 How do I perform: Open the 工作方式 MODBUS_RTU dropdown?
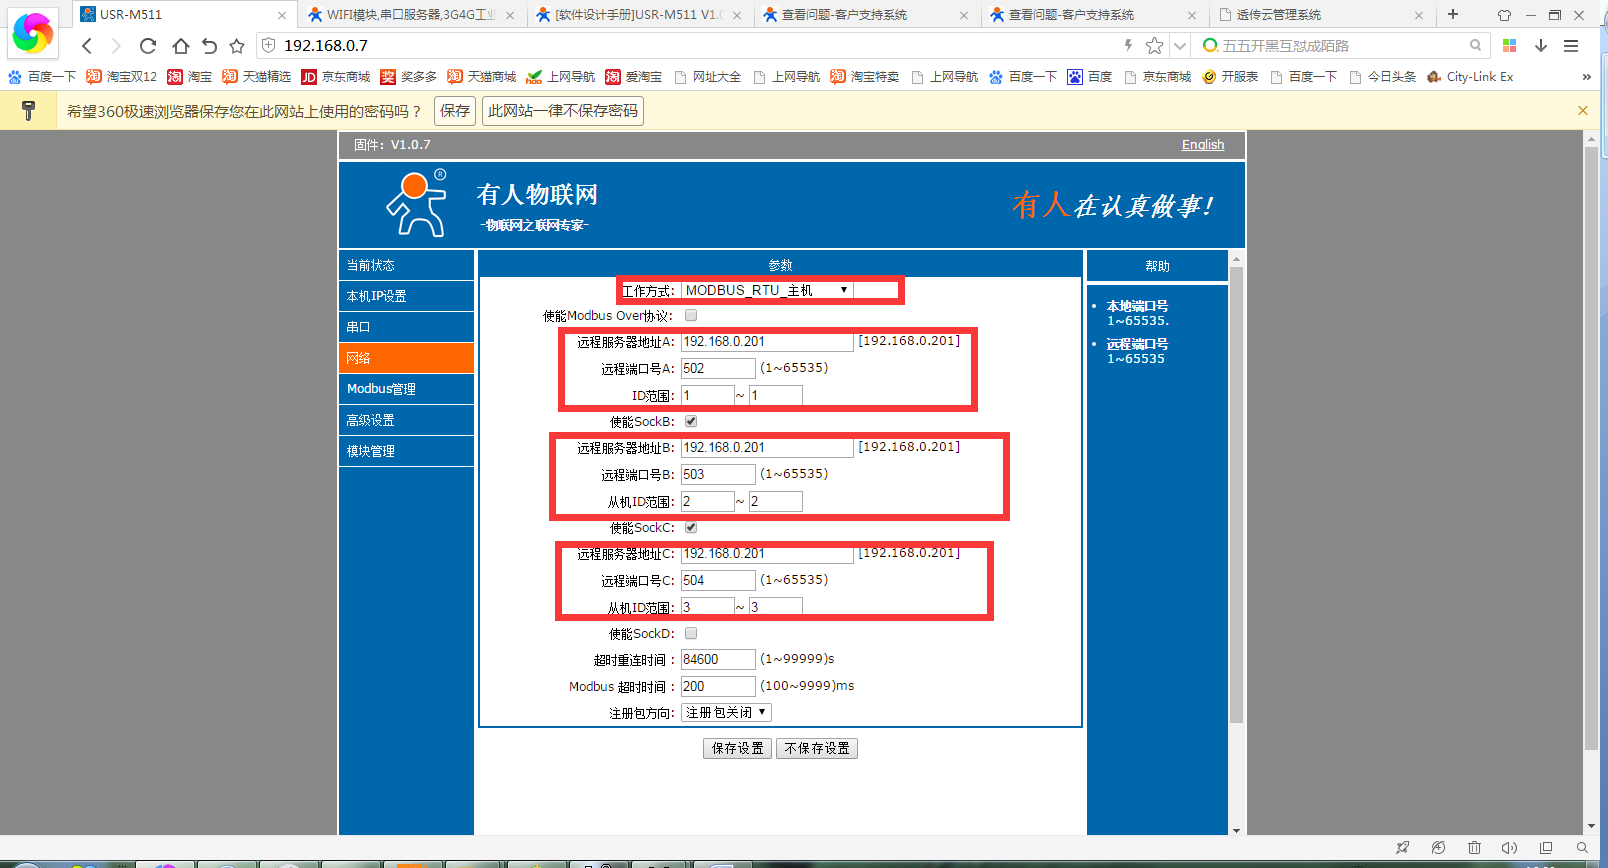coord(767,291)
